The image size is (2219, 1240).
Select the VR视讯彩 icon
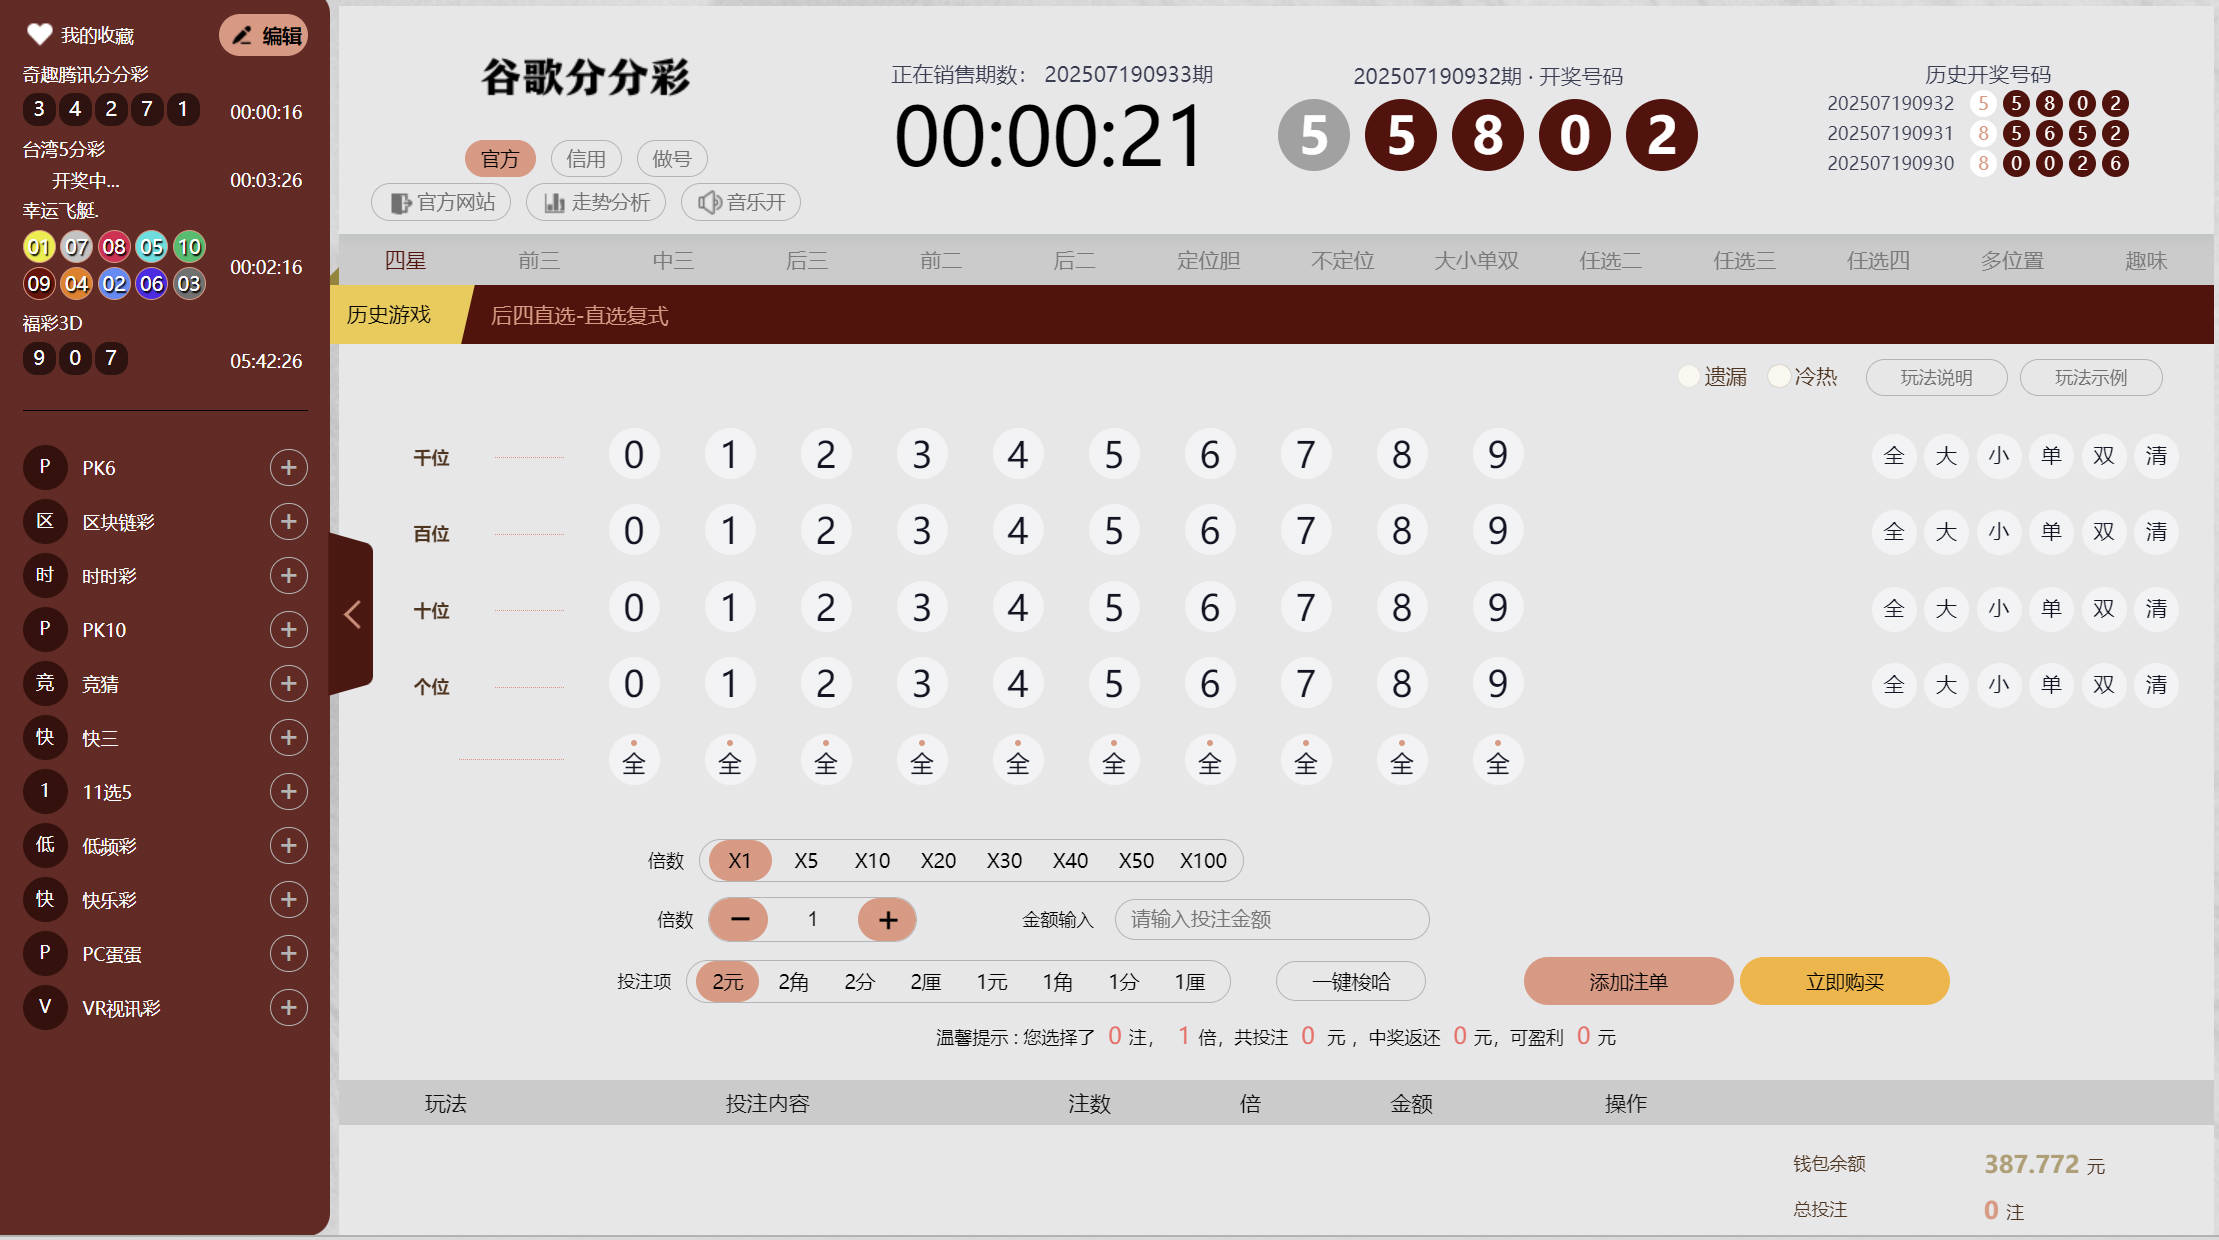pos(44,1007)
